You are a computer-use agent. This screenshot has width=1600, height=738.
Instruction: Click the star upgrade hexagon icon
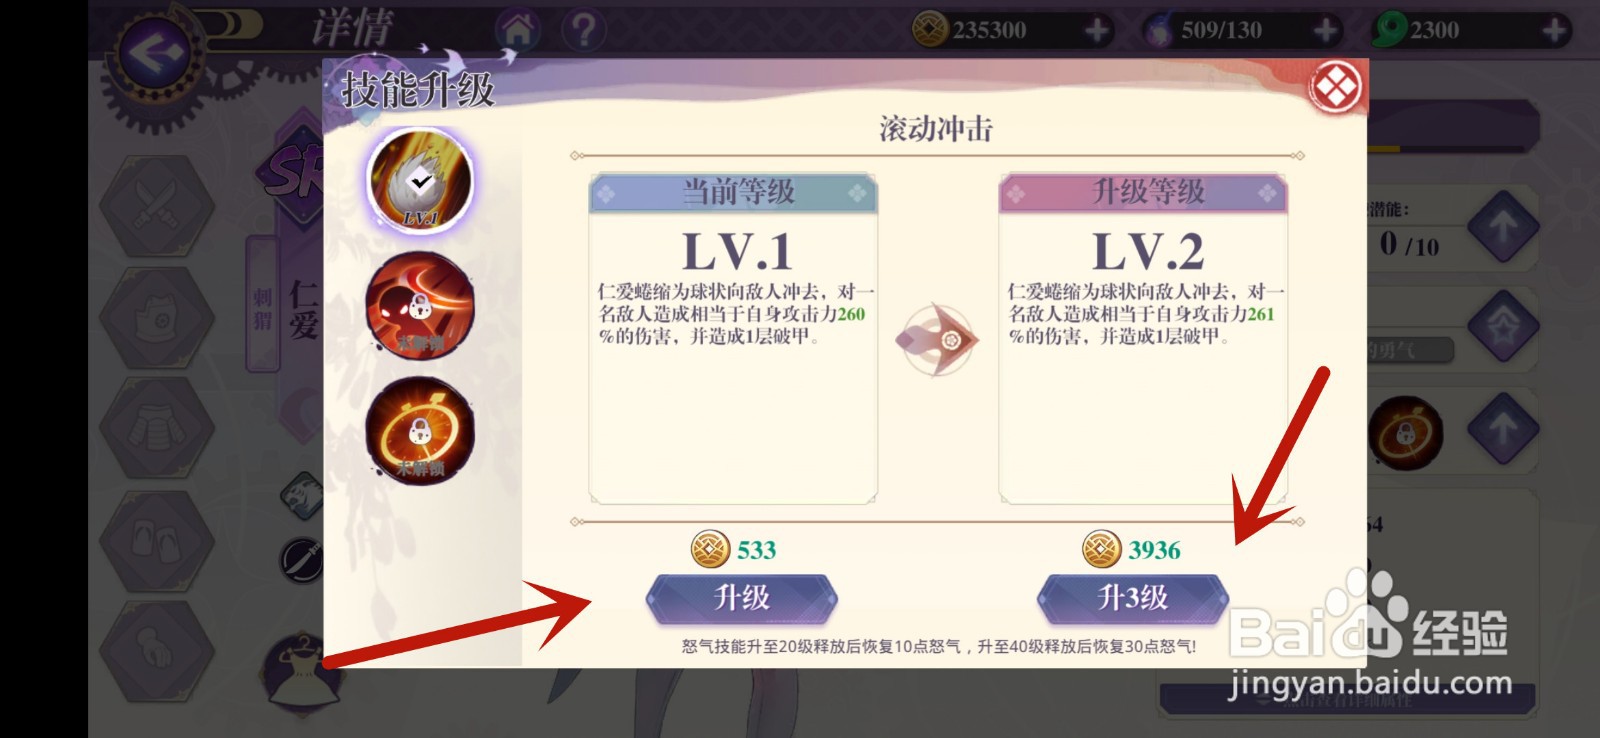tap(1503, 326)
